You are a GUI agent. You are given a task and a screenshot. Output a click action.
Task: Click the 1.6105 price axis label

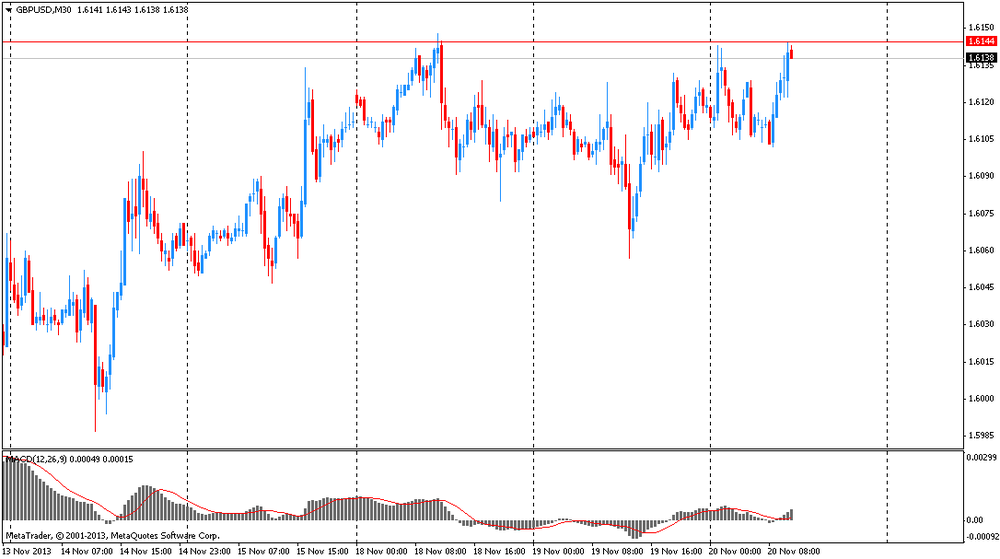point(979,139)
